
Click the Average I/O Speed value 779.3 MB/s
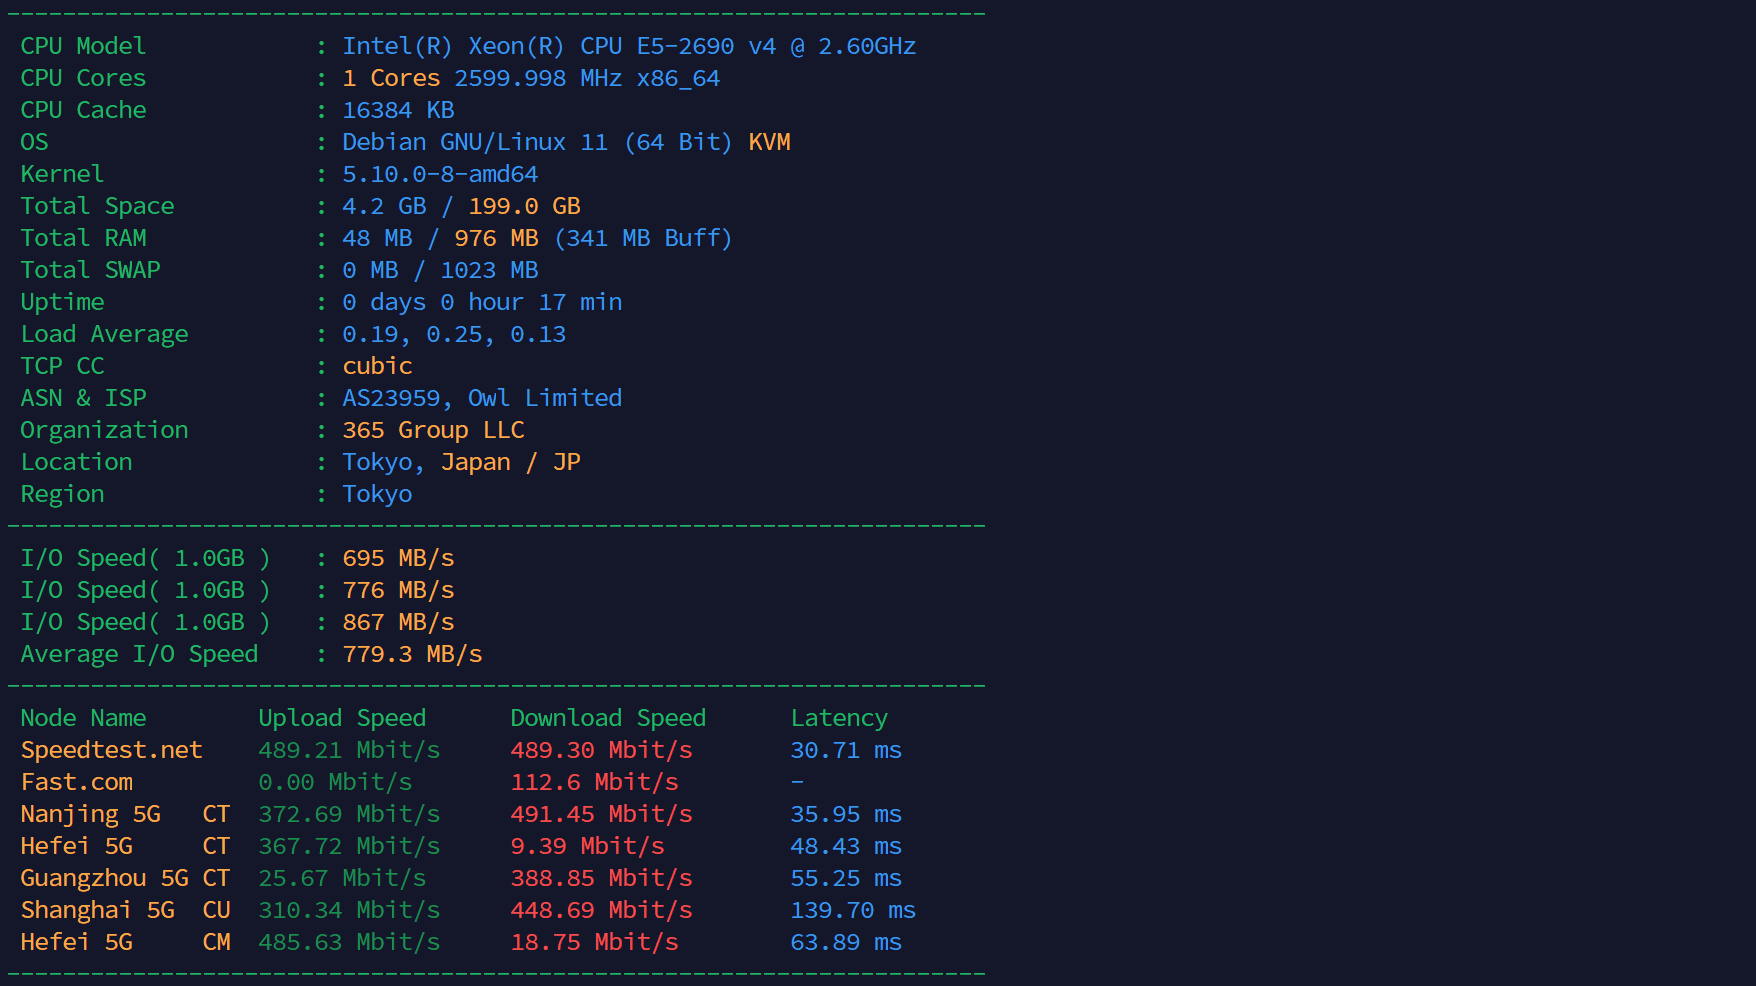(x=412, y=654)
